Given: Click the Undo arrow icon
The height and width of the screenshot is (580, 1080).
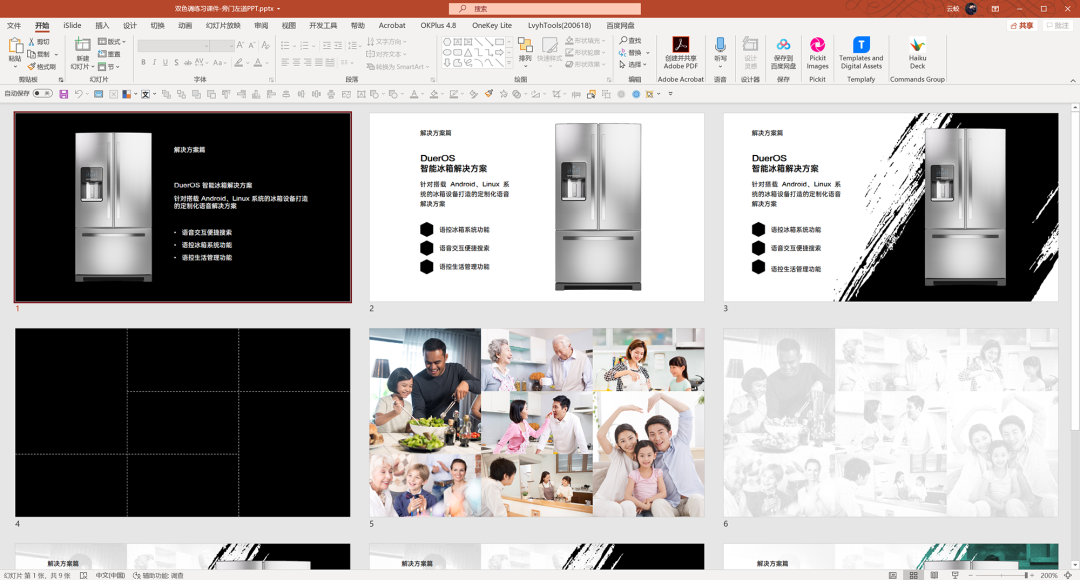Looking at the screenshot, I should 79,94.
